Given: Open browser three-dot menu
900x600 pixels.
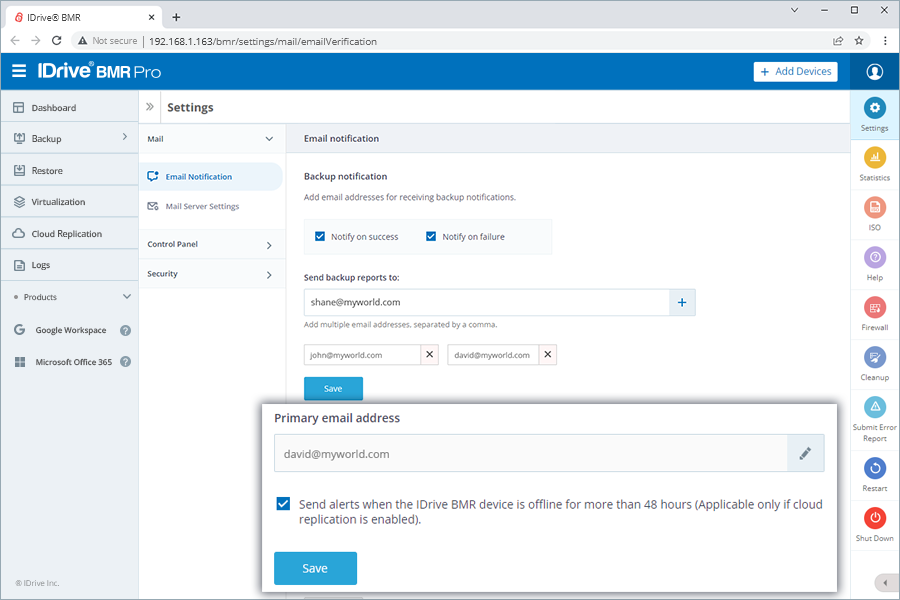Looking at the screenshot, I should (885, 41).
